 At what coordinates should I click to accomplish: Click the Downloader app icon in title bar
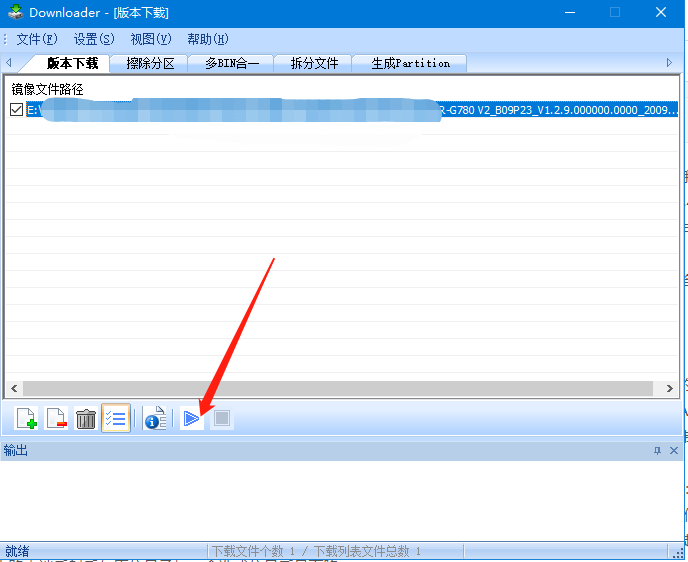(x=13, y=13)
